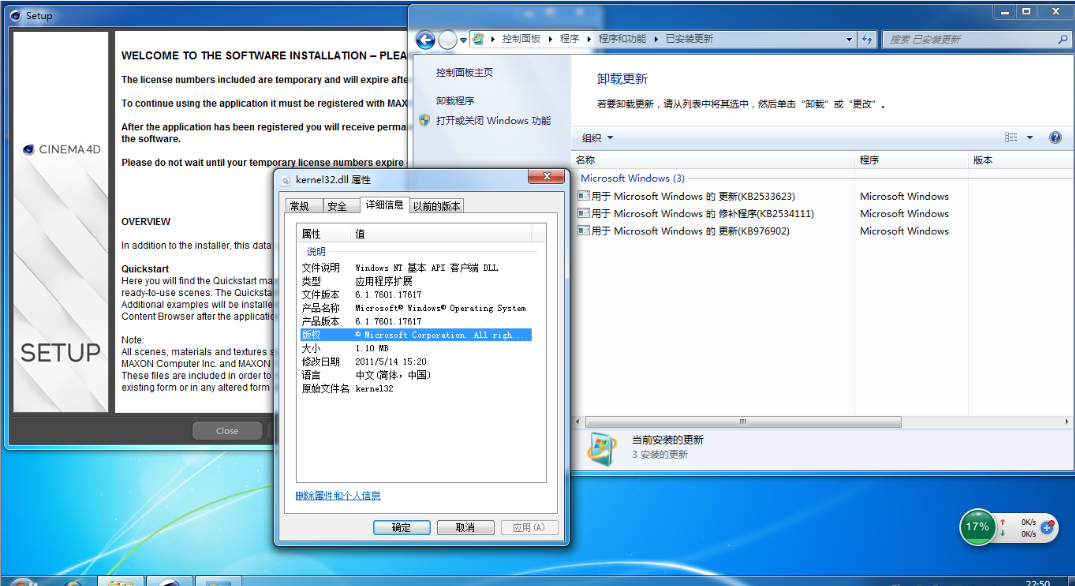
Task: Click the back navigation arrow in Control Panel
Action: (424, 37)
